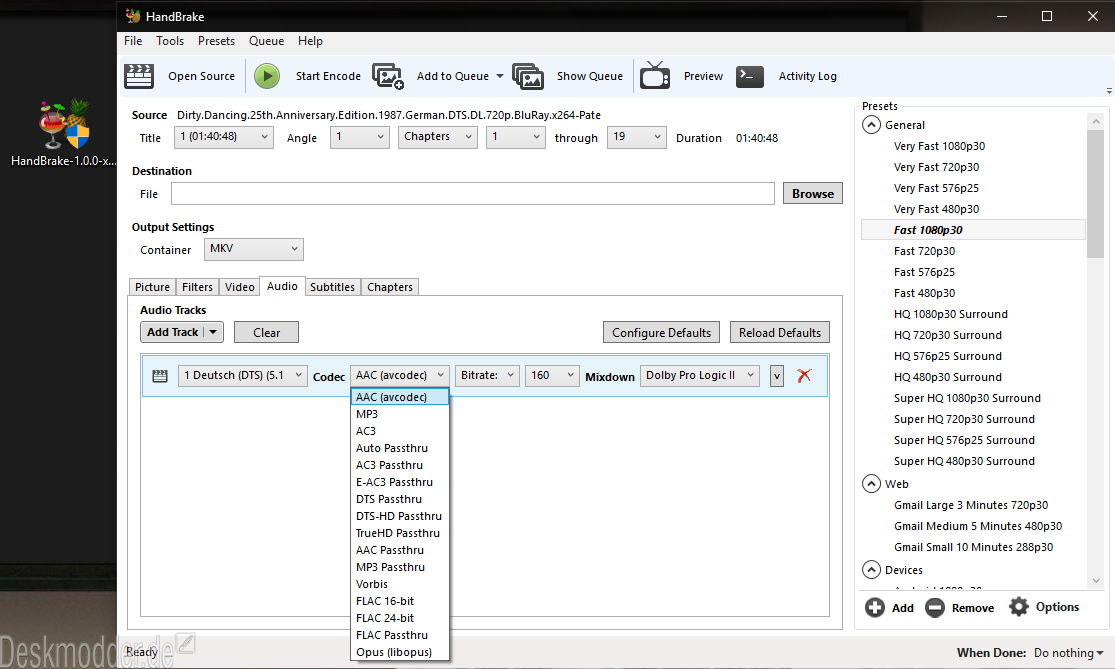Screen dimensions: 1115x669
Task: Open the Tools menu
Action: tap(170, 41)
